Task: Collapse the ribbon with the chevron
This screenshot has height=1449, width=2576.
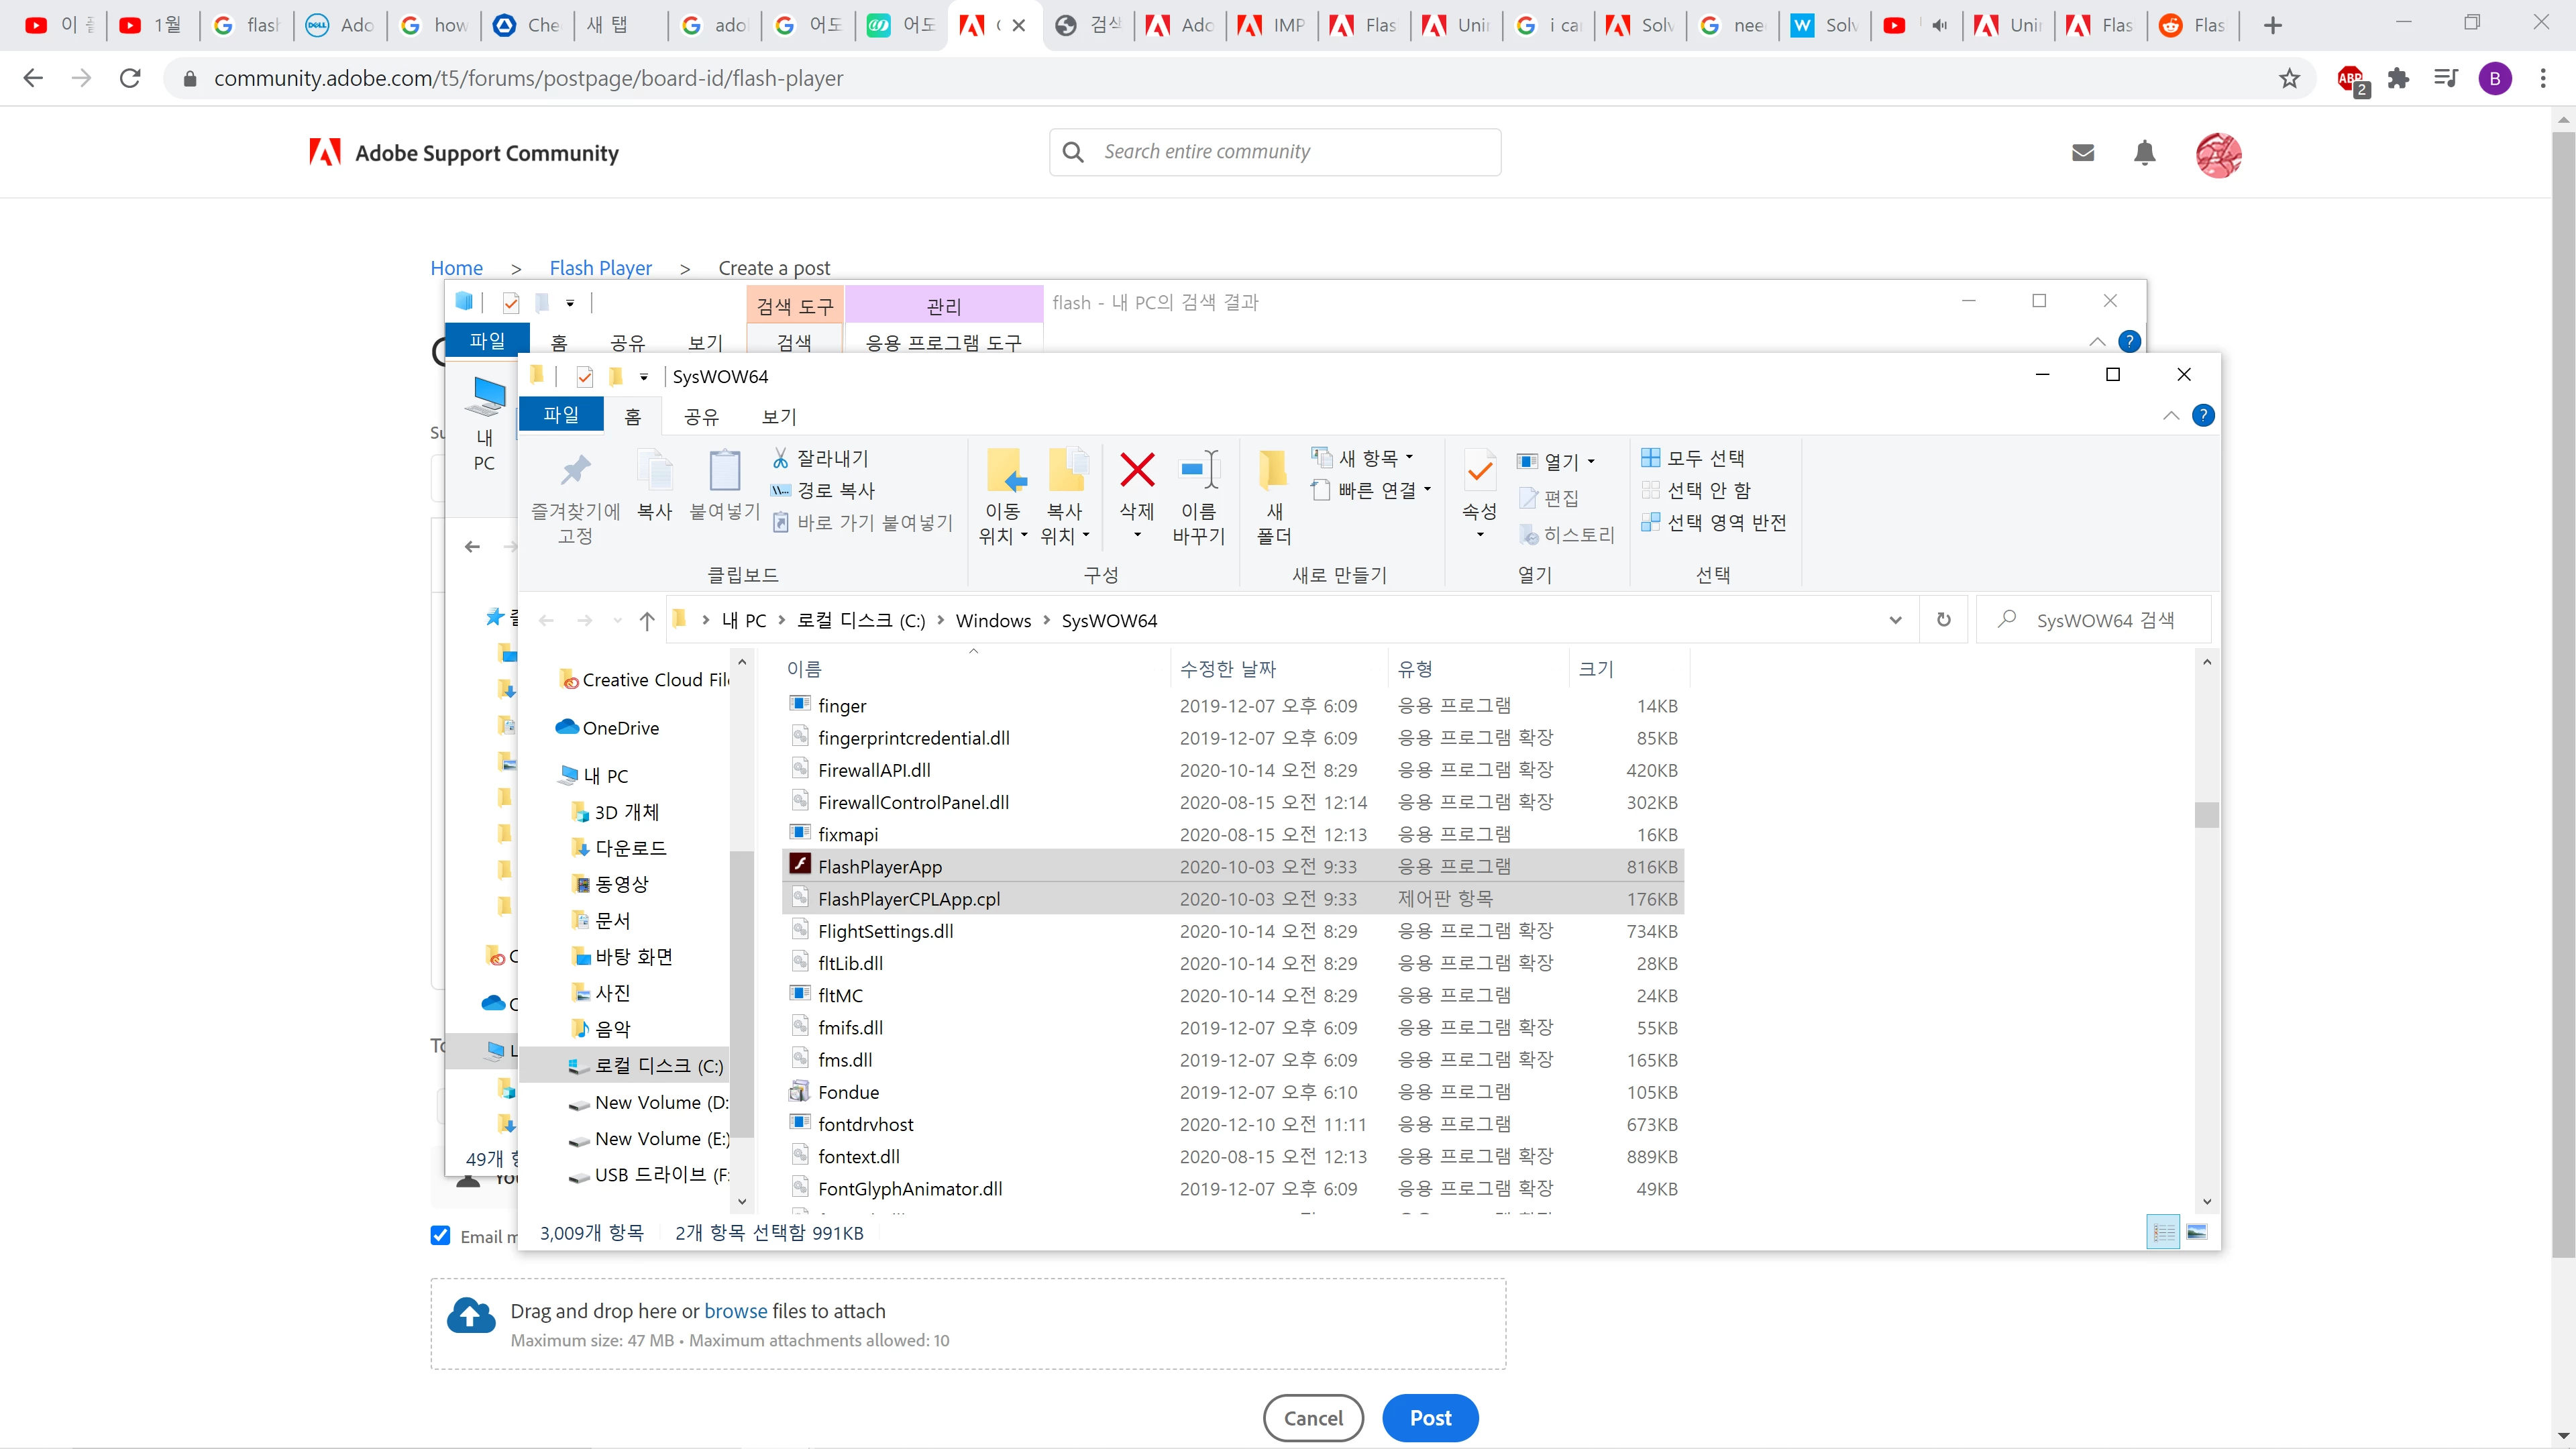Action: coord(2171,416)
